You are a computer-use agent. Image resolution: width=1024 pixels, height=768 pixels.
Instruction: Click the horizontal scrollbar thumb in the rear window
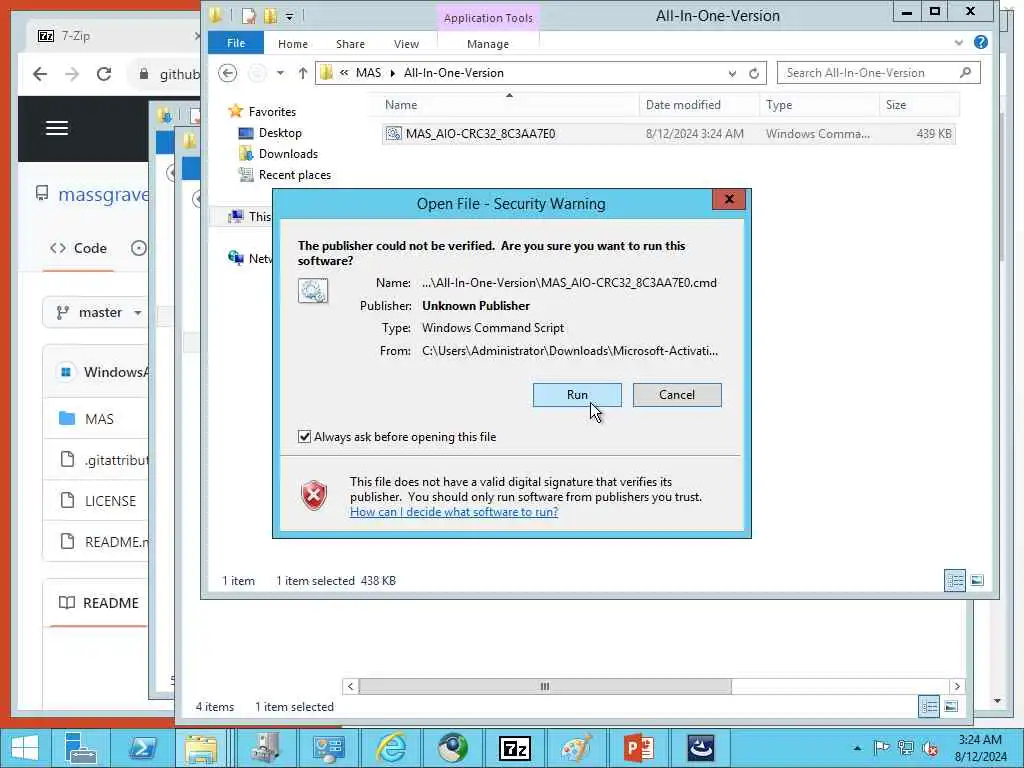point(545,686)
